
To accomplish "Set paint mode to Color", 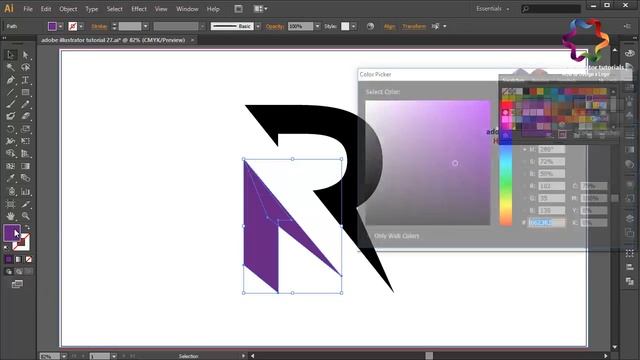I will 9,259.
